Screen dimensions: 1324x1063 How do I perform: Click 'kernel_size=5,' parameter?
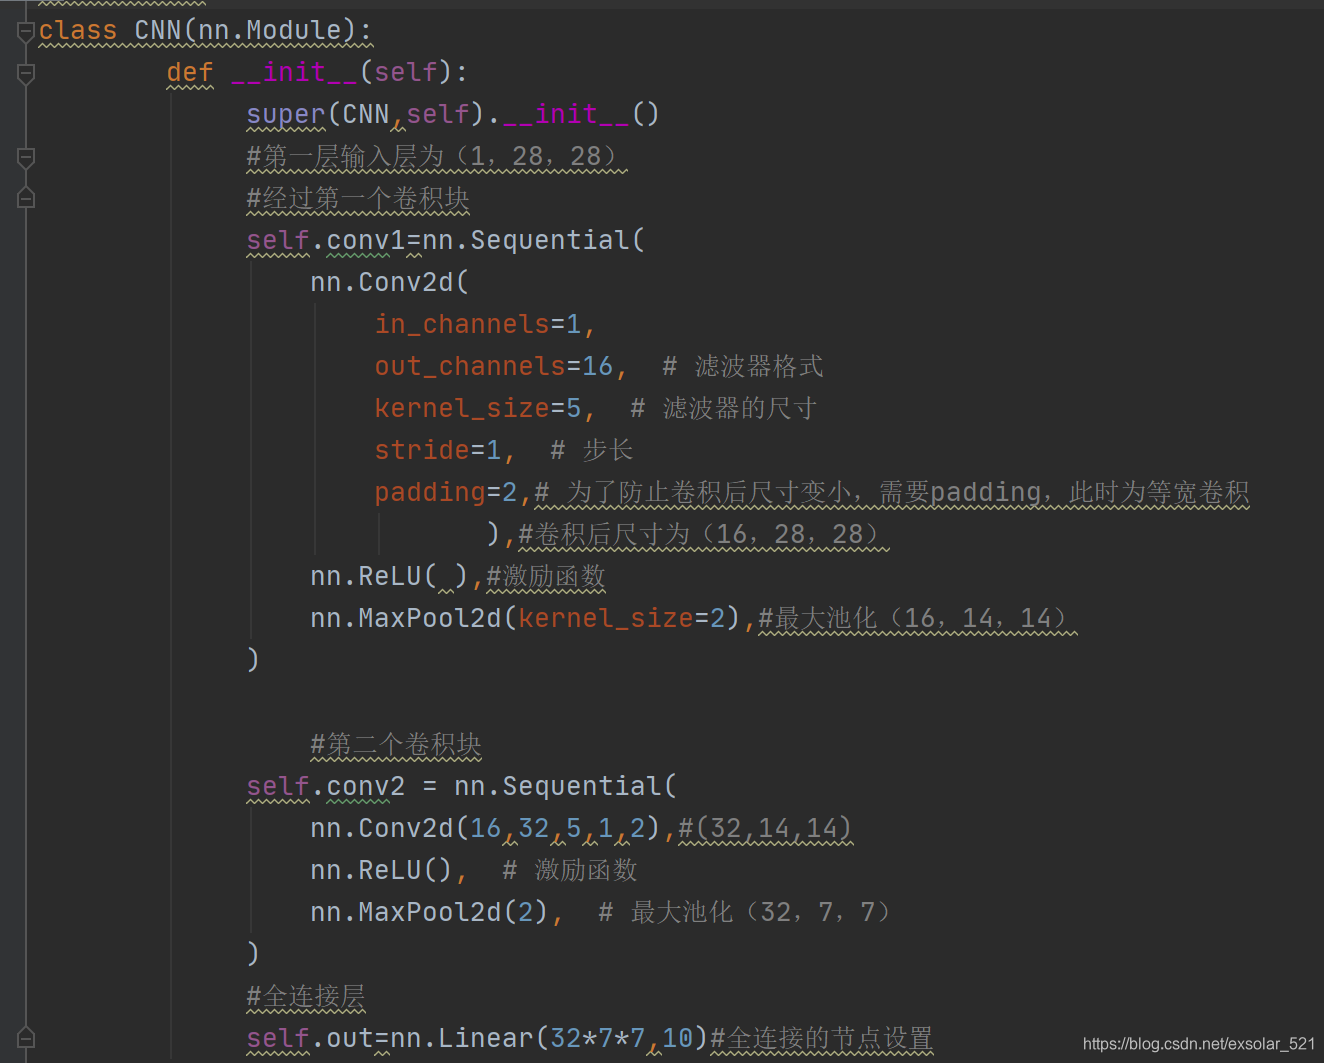(x=485, y=409)
